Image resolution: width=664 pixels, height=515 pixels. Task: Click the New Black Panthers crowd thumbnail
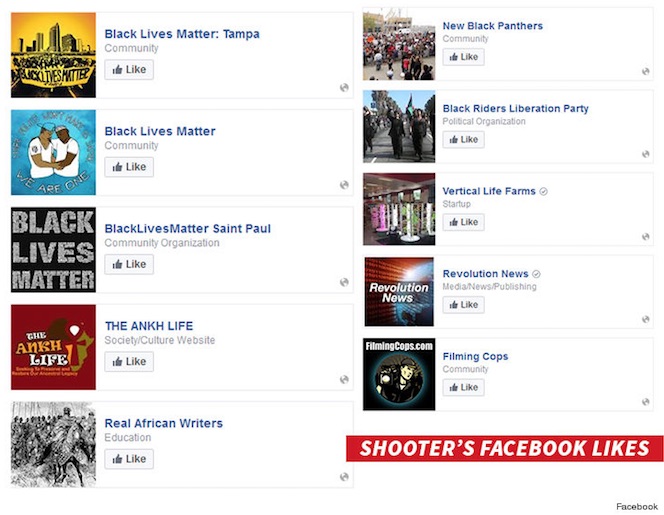click(x=399, y=44)
